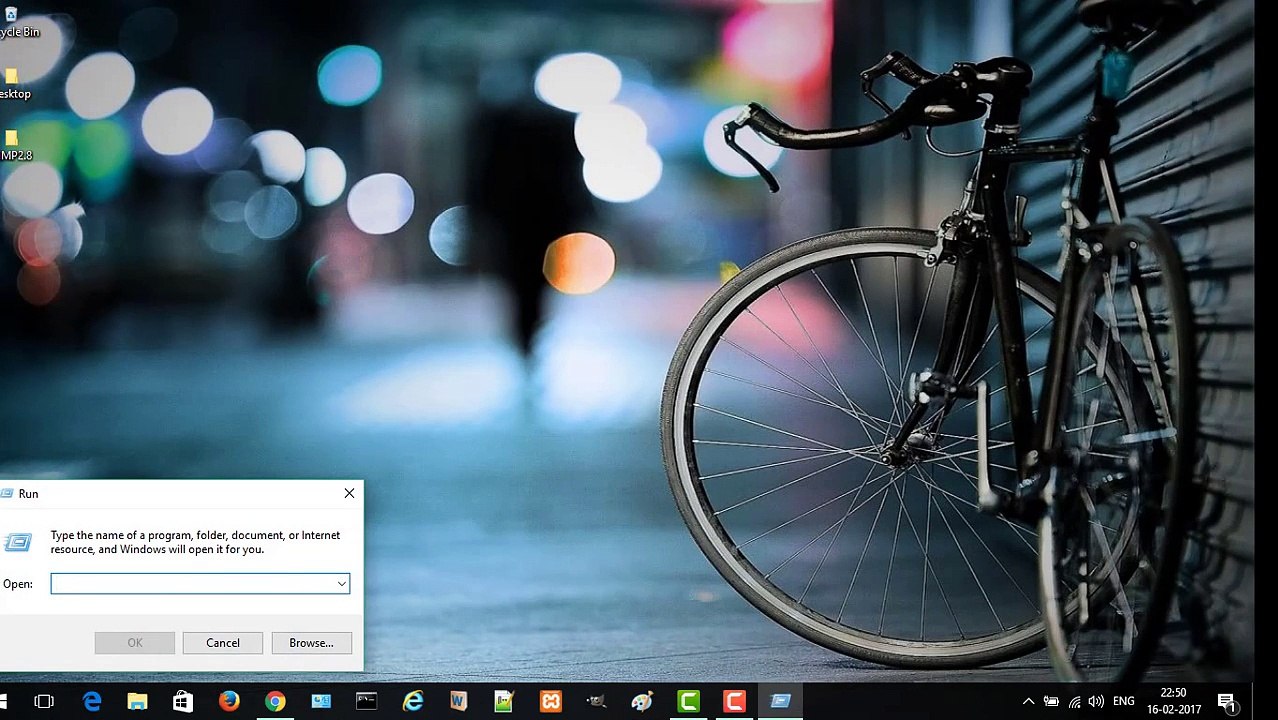Click Cancel in the Run dialog
Screen dimensions: 1278x720
coord(223,643)
